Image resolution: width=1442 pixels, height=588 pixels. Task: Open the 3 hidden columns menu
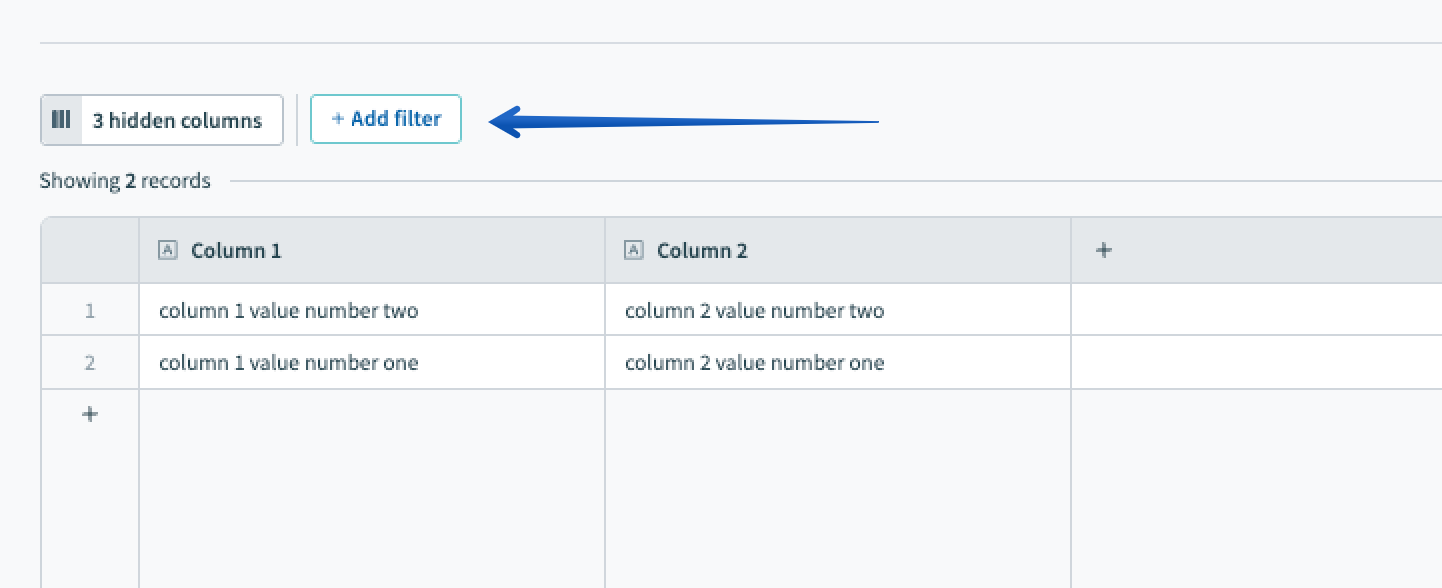(177, 120)
